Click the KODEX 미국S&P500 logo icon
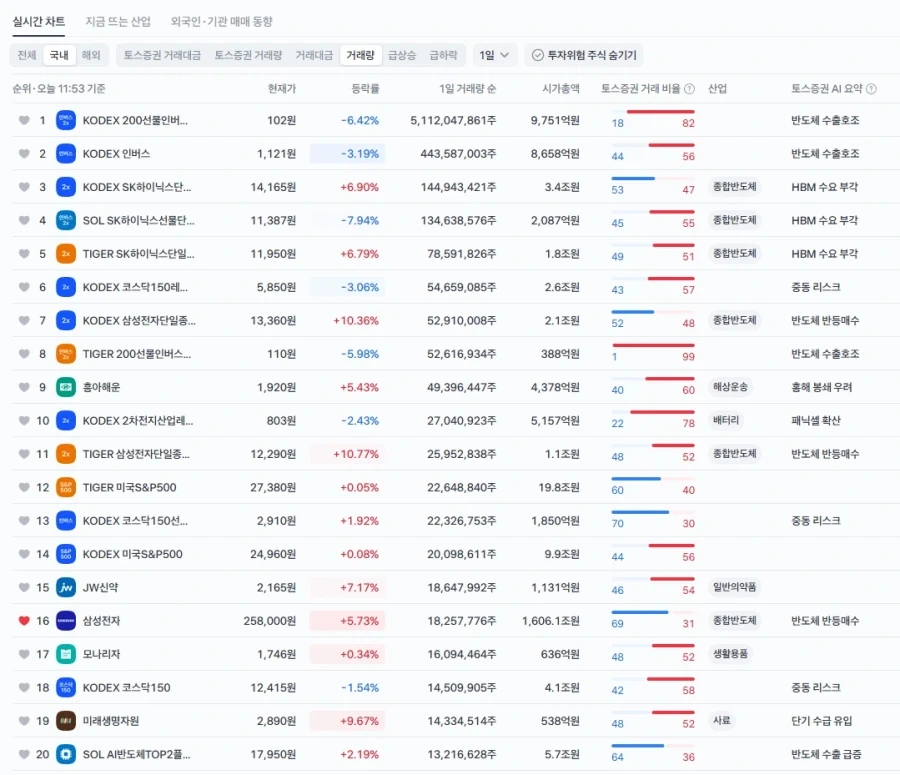Screen dimensions: 900x775 (x=66, y=554)
